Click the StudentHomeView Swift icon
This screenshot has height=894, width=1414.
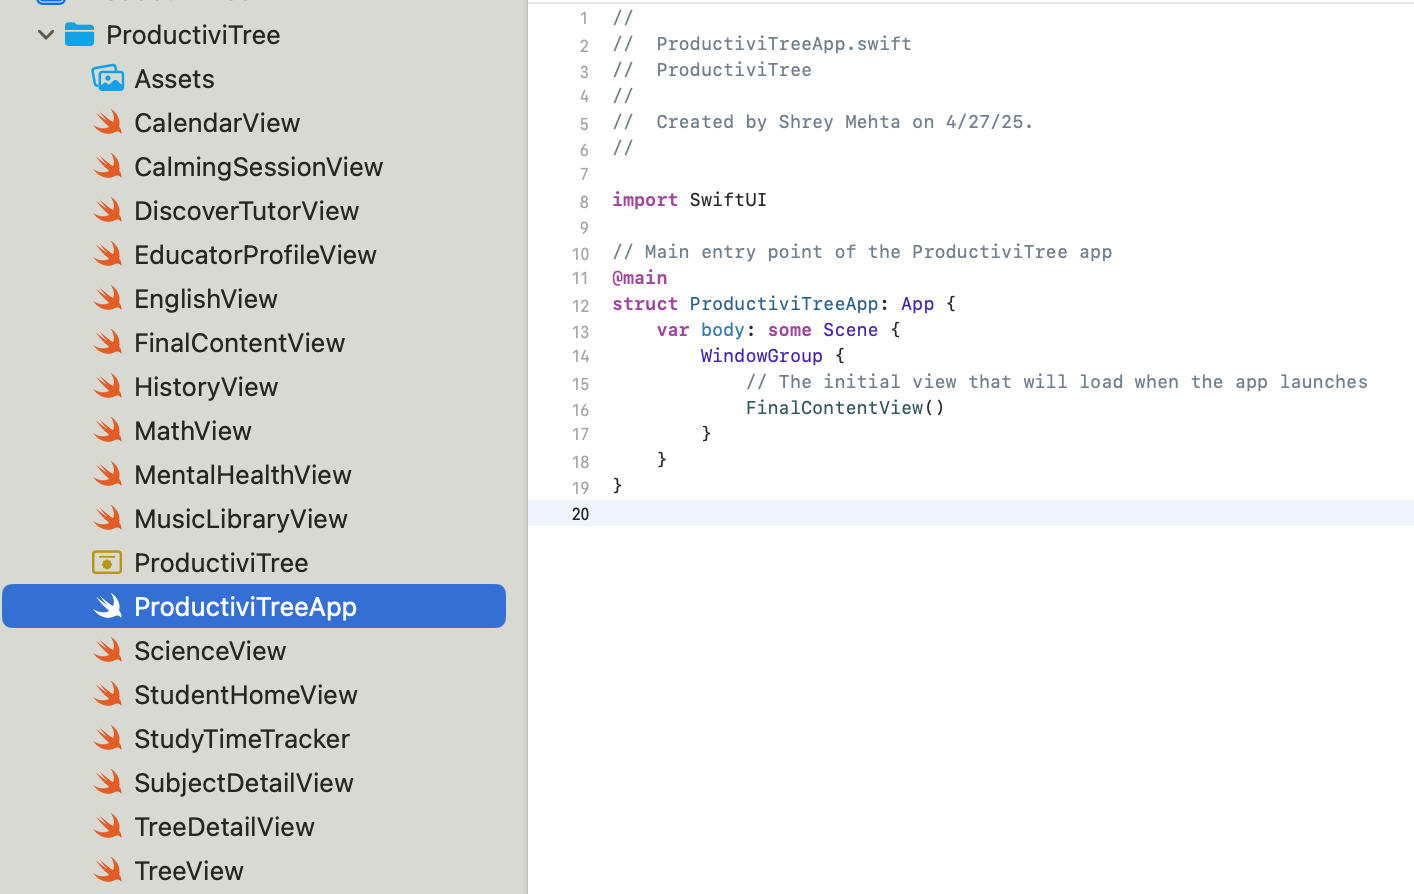click(x=108, y=694)
